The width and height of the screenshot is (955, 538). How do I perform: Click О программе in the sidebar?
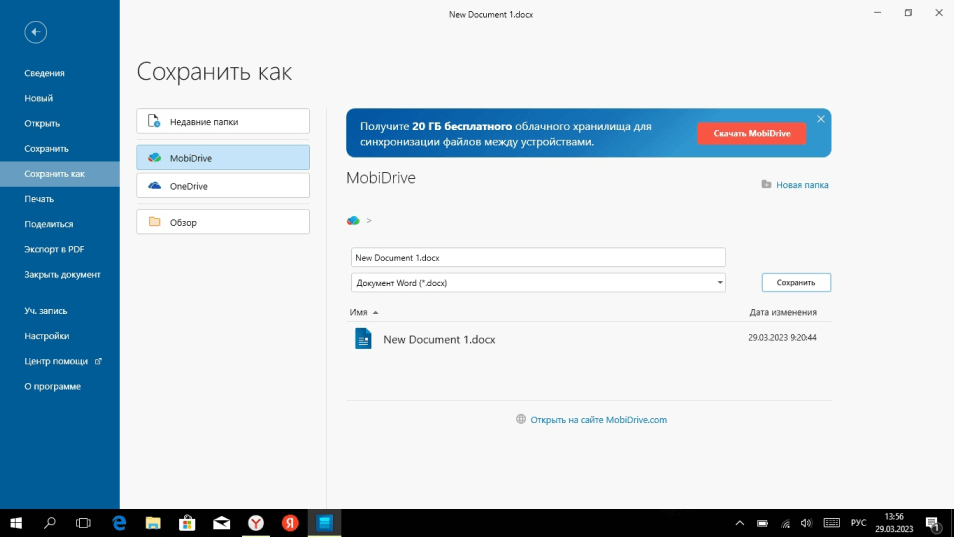click(52, 386)
